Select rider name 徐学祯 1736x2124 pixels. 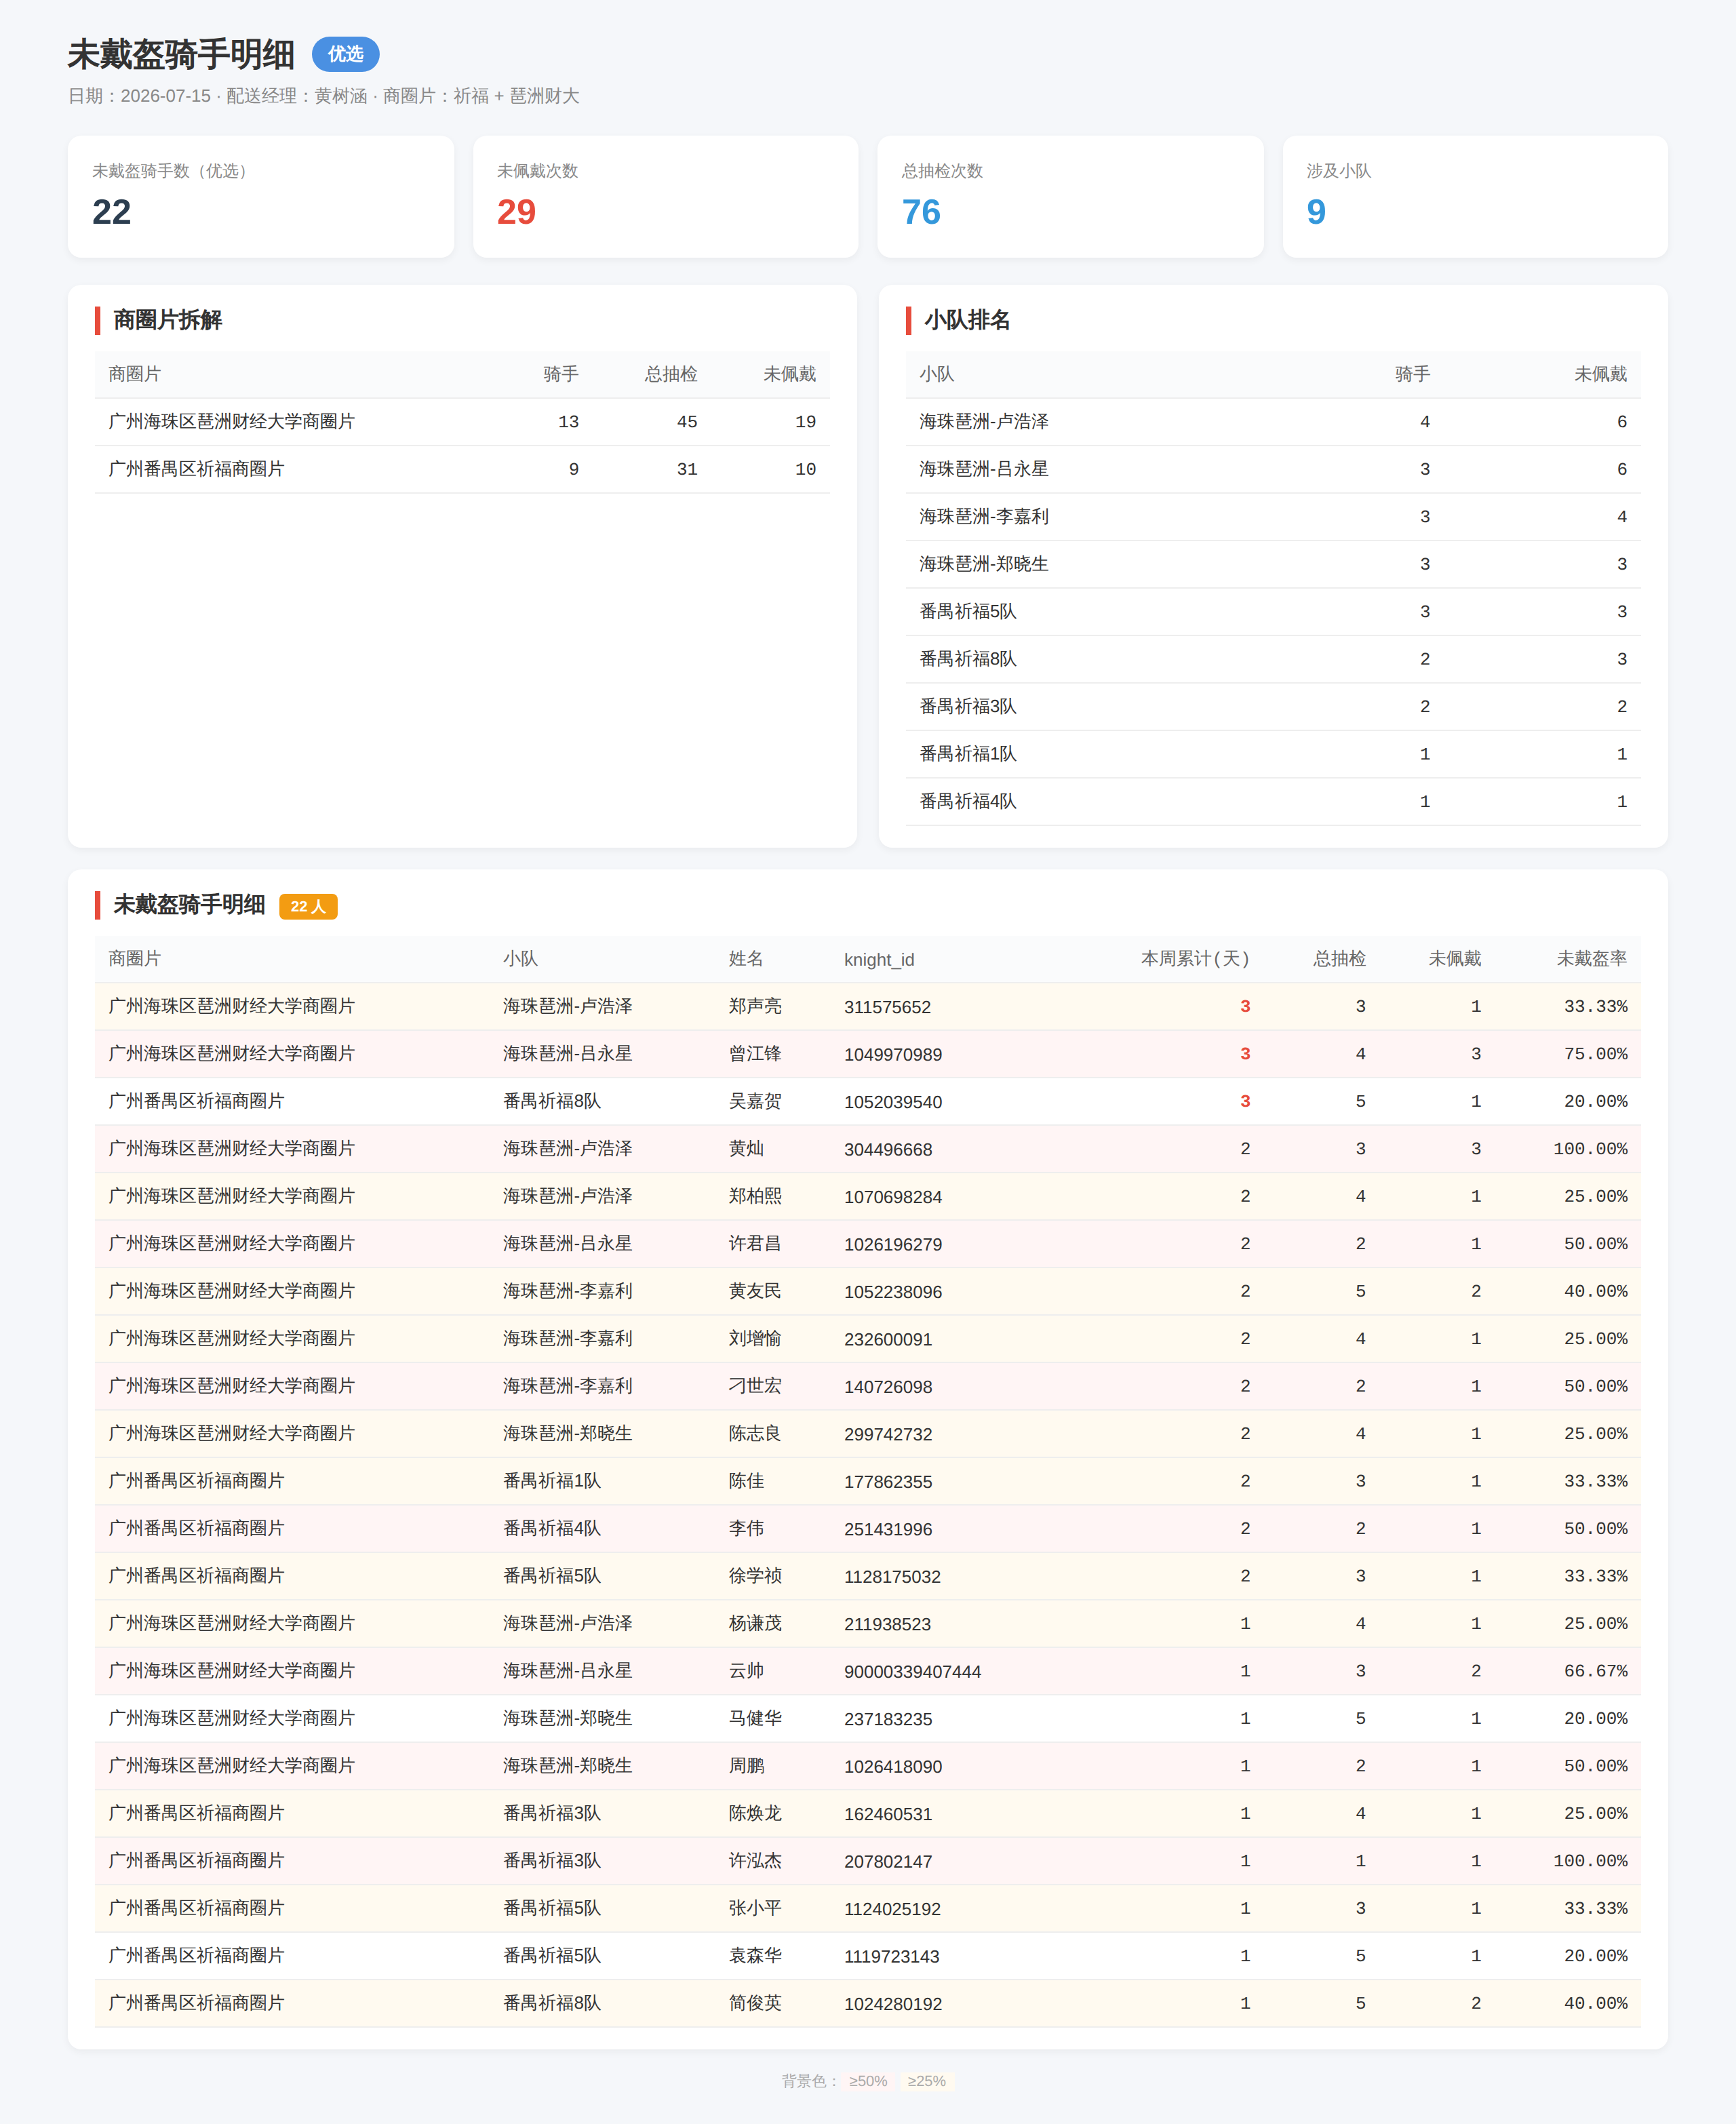pyautogui.click(x=755, y=1576)
